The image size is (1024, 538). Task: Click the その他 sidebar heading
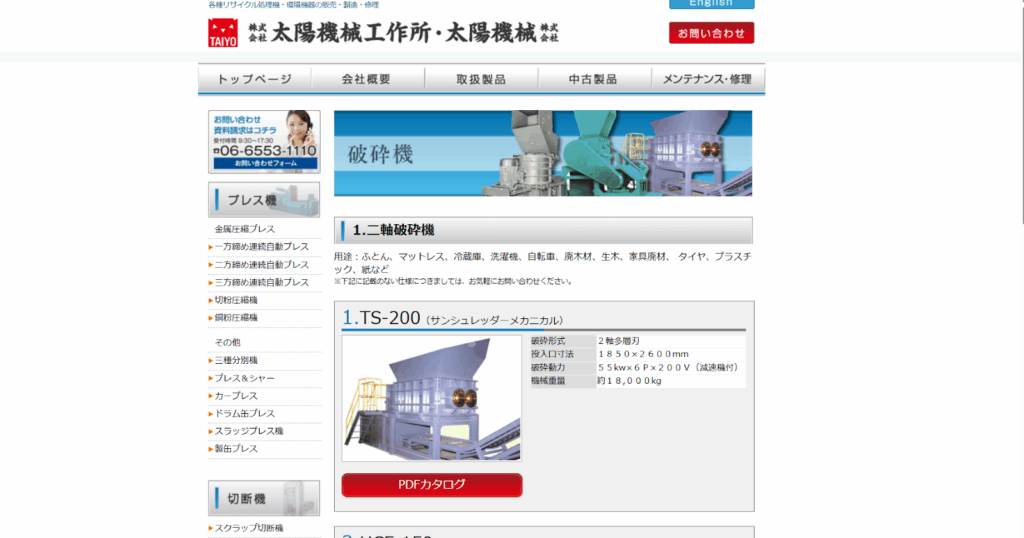pyautogui.click(x=227, y=342)
